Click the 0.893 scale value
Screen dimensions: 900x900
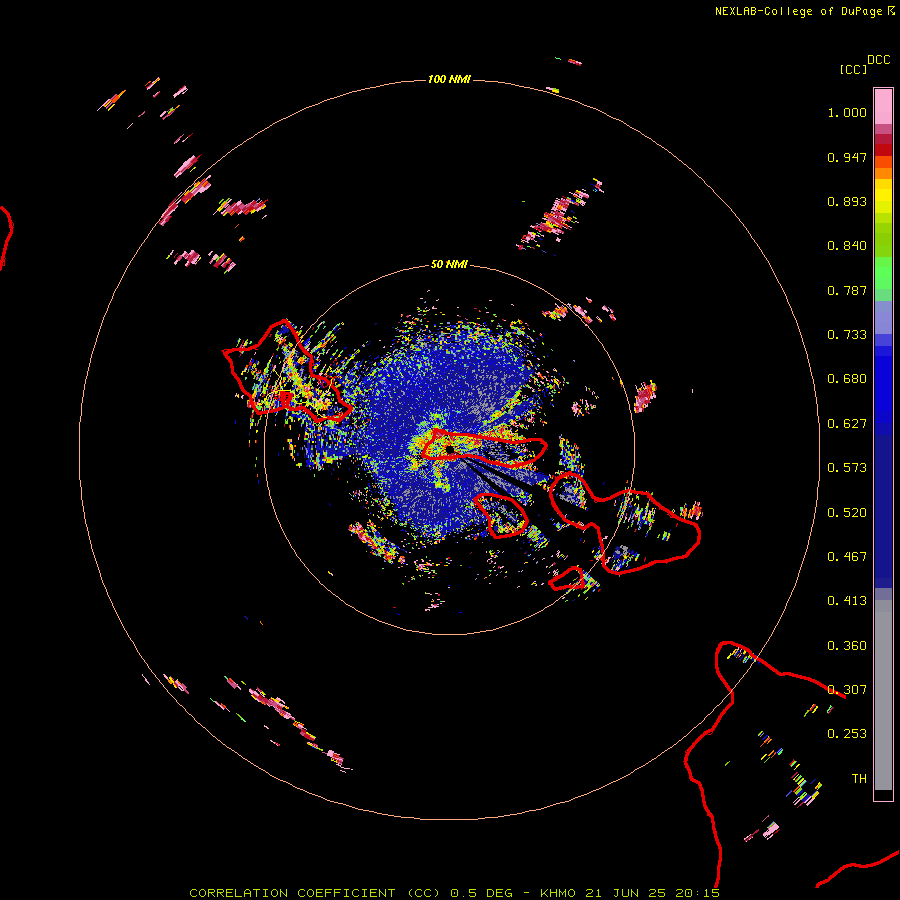[847, 201]
